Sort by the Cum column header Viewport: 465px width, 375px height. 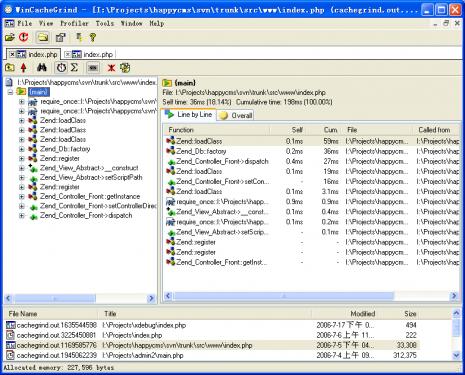pos(331,130)
